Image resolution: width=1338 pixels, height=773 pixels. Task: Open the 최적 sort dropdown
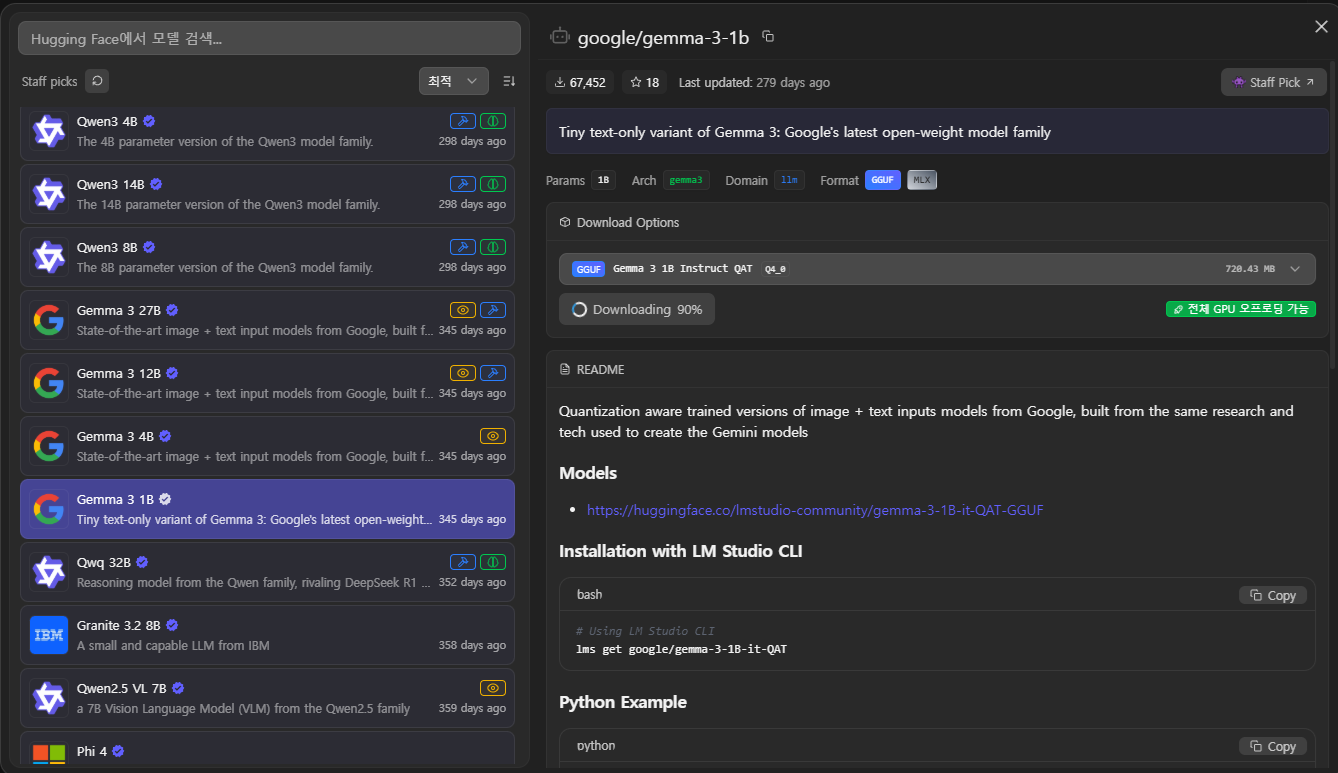(453, 81)
